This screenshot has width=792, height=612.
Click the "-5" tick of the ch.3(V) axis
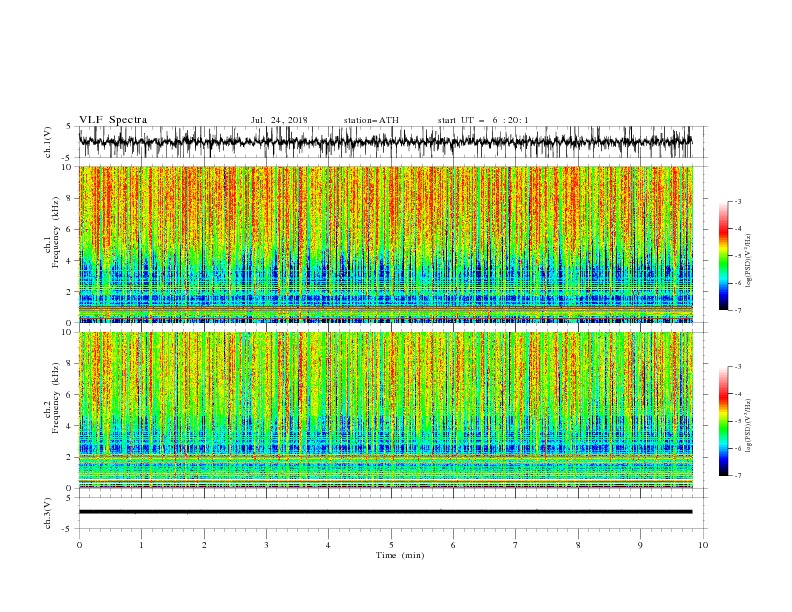(x=67, y=529)
